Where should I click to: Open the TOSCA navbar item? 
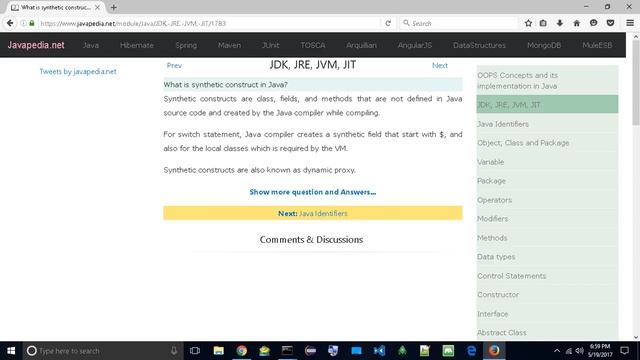(313, 45)
